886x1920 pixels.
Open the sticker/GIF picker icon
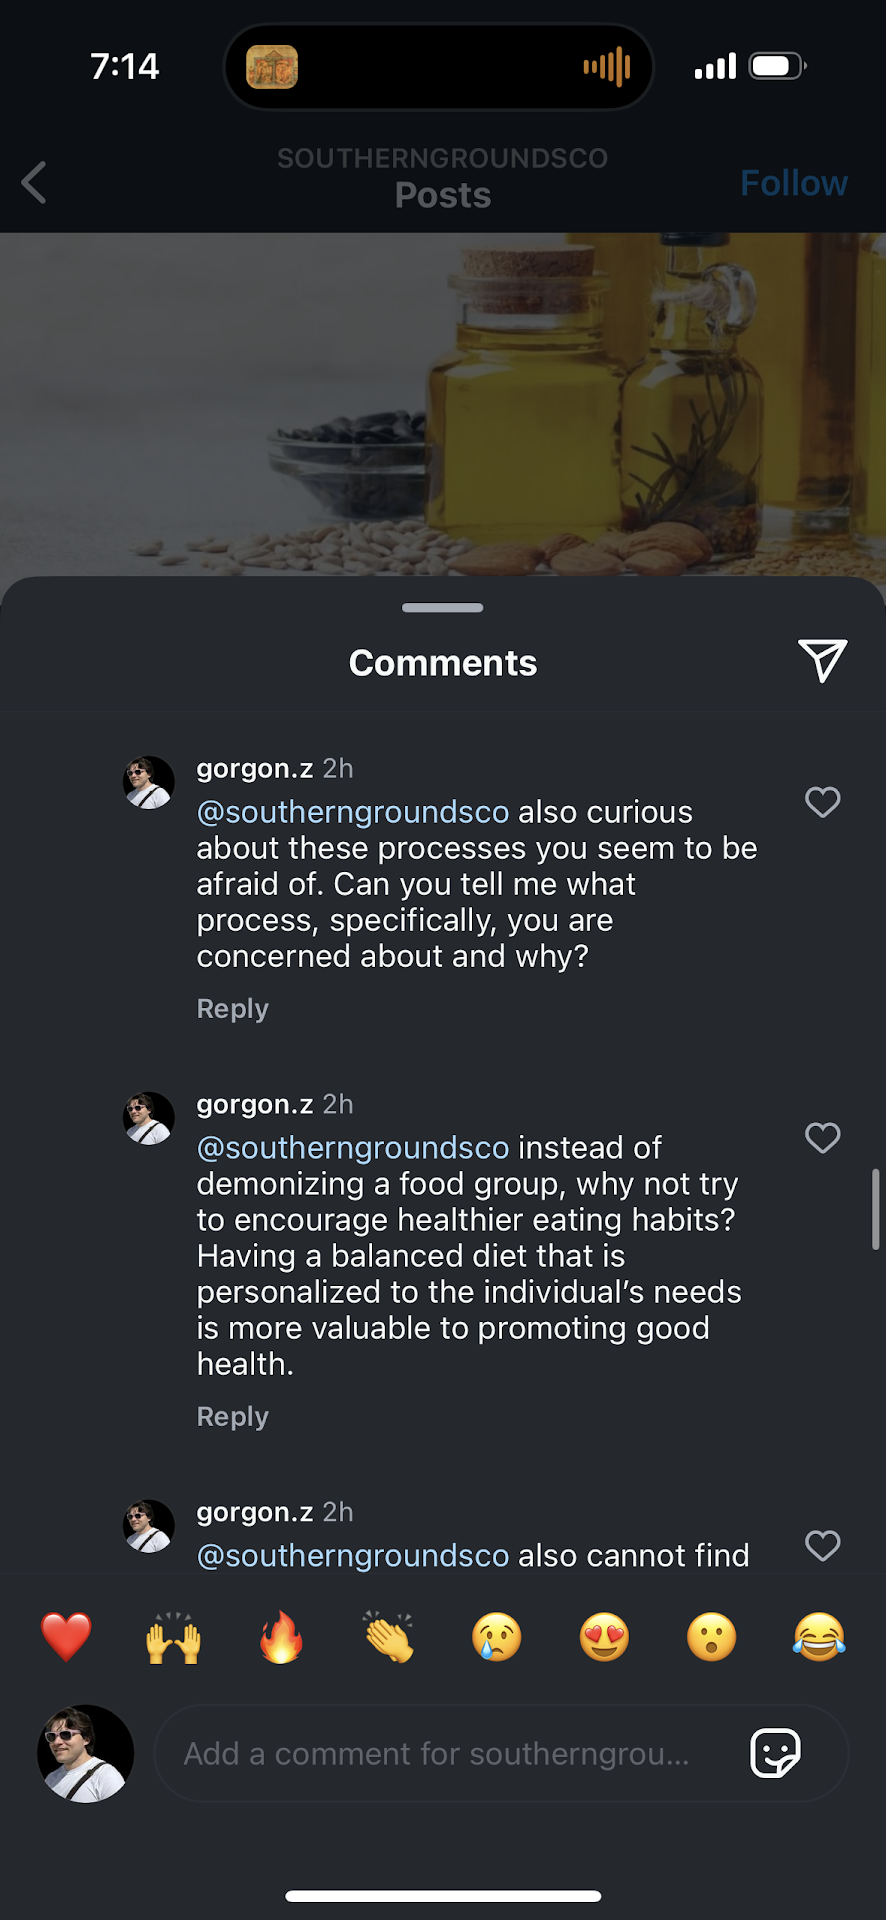[775, 1753]
